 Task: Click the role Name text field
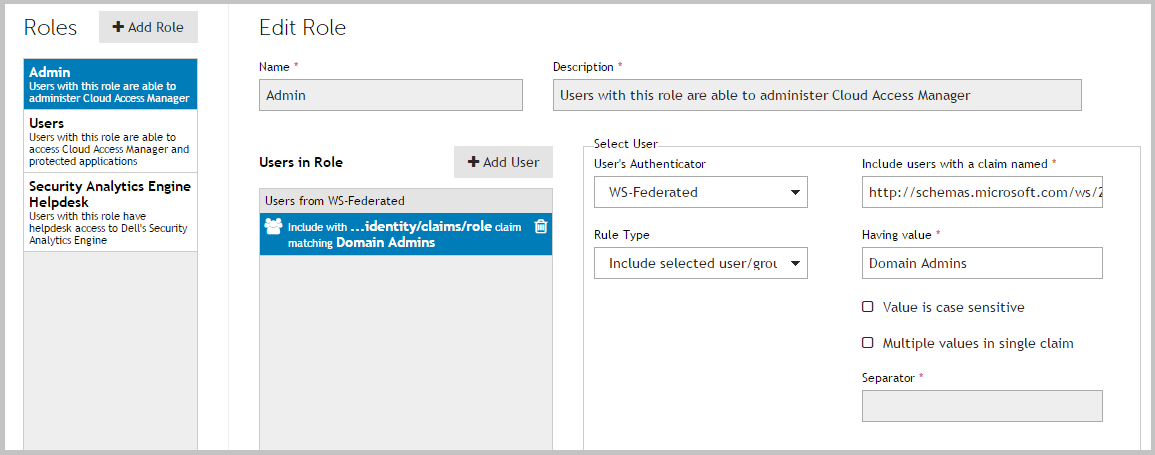[390, 95]
